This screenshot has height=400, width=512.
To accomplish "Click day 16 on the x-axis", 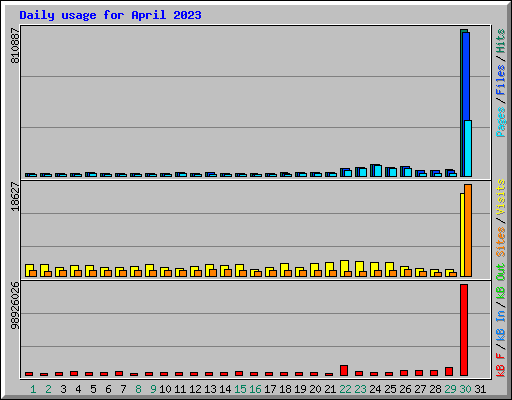I will click(x=255, y=389).
